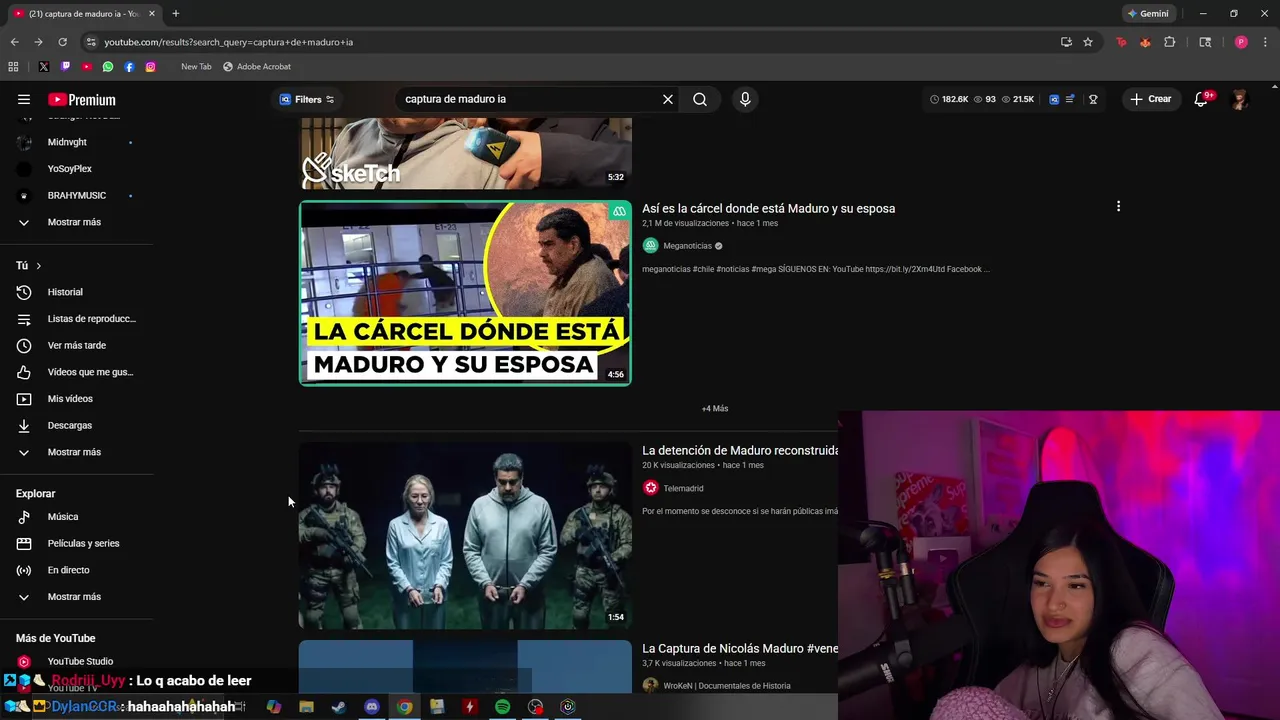Start voice search with the microphone

[x=745, y=99]
